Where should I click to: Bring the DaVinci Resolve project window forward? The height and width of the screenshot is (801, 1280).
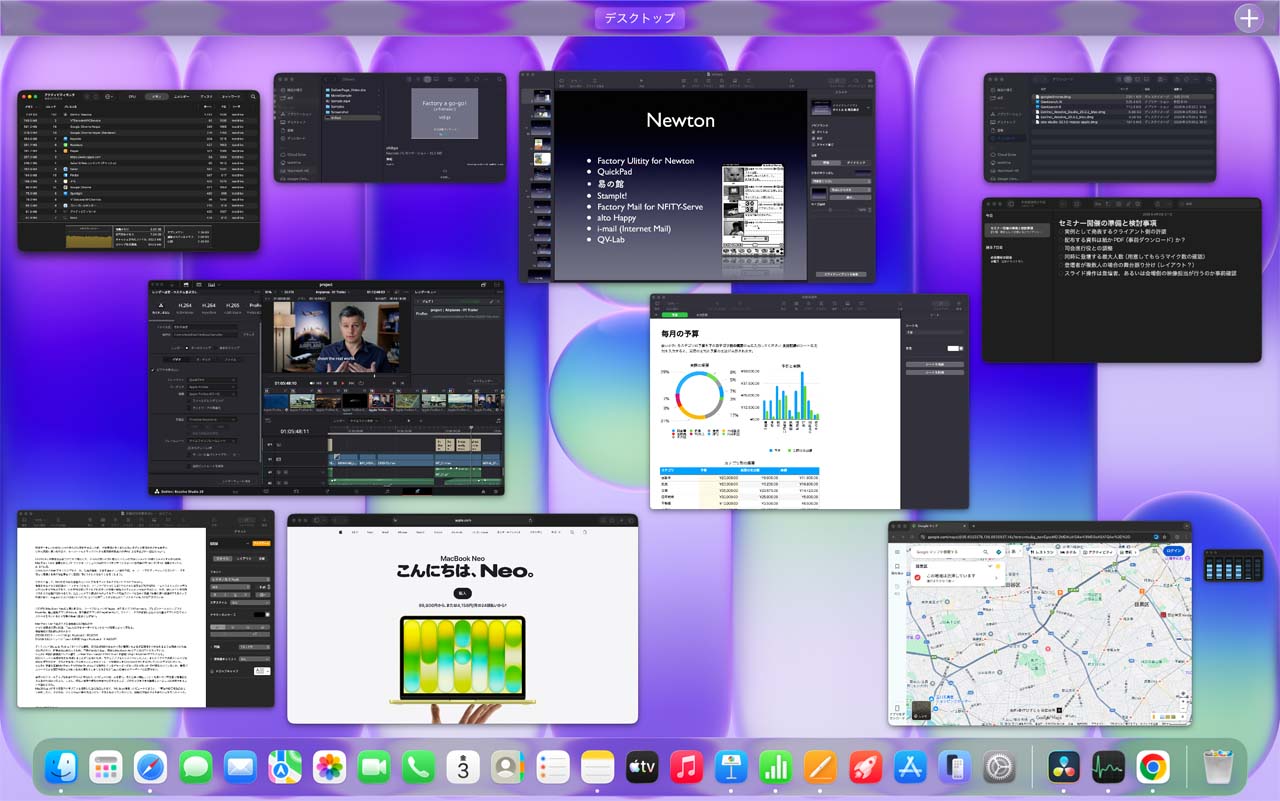coord(326,388)
